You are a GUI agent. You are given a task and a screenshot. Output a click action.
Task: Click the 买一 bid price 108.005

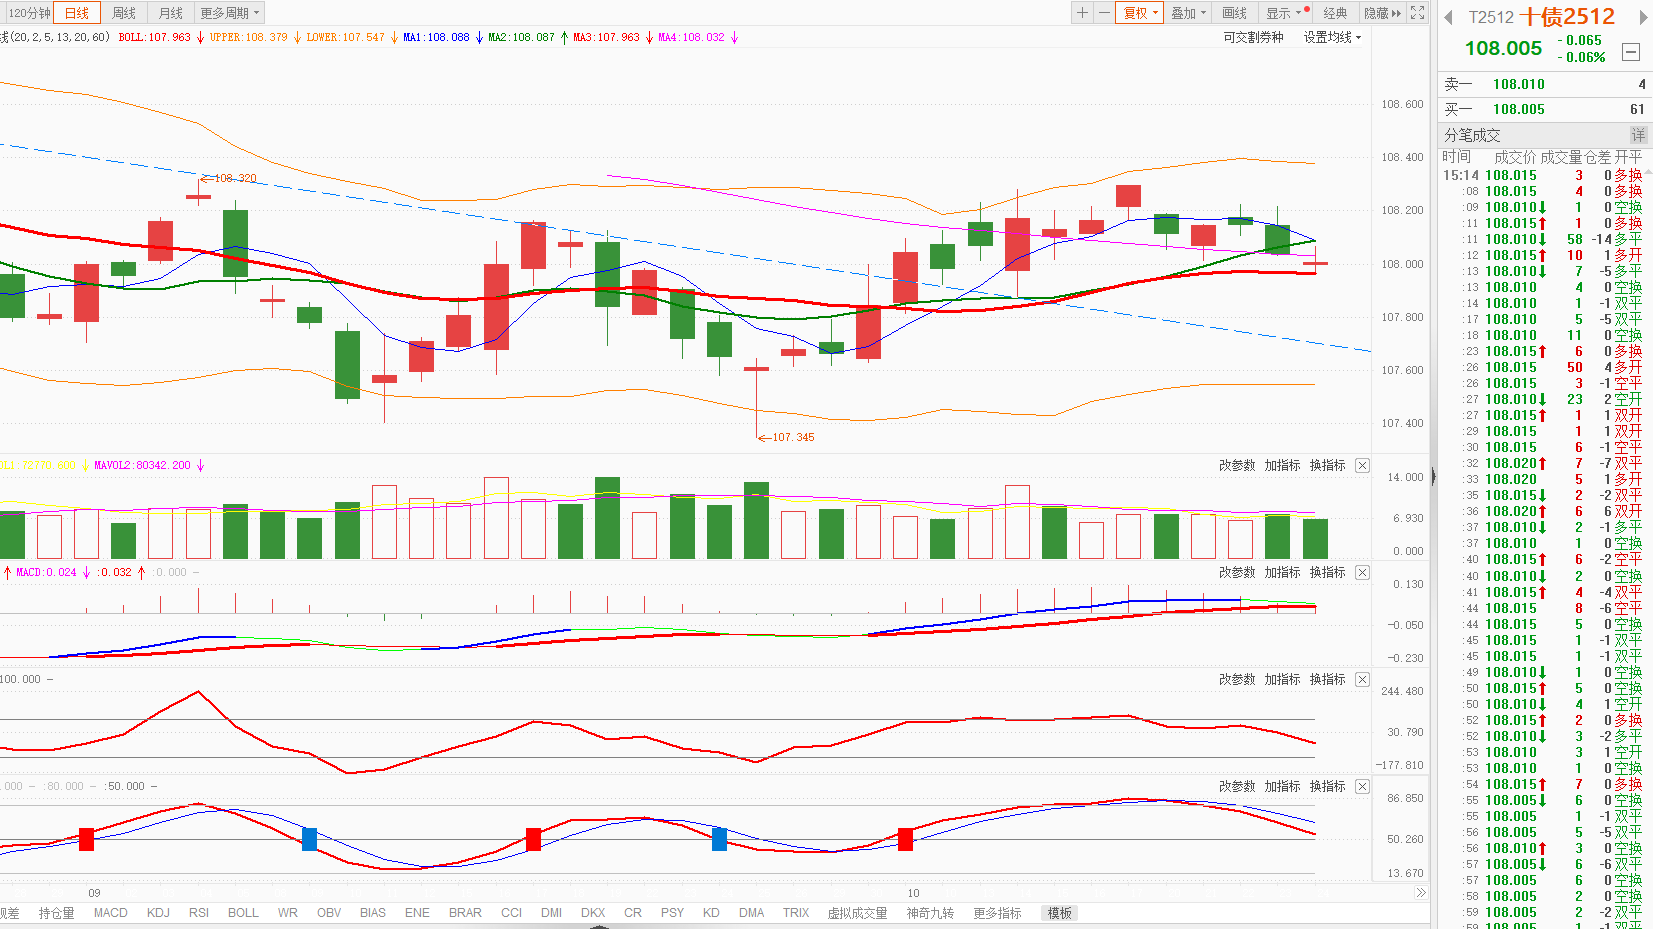coord(1518,110)
